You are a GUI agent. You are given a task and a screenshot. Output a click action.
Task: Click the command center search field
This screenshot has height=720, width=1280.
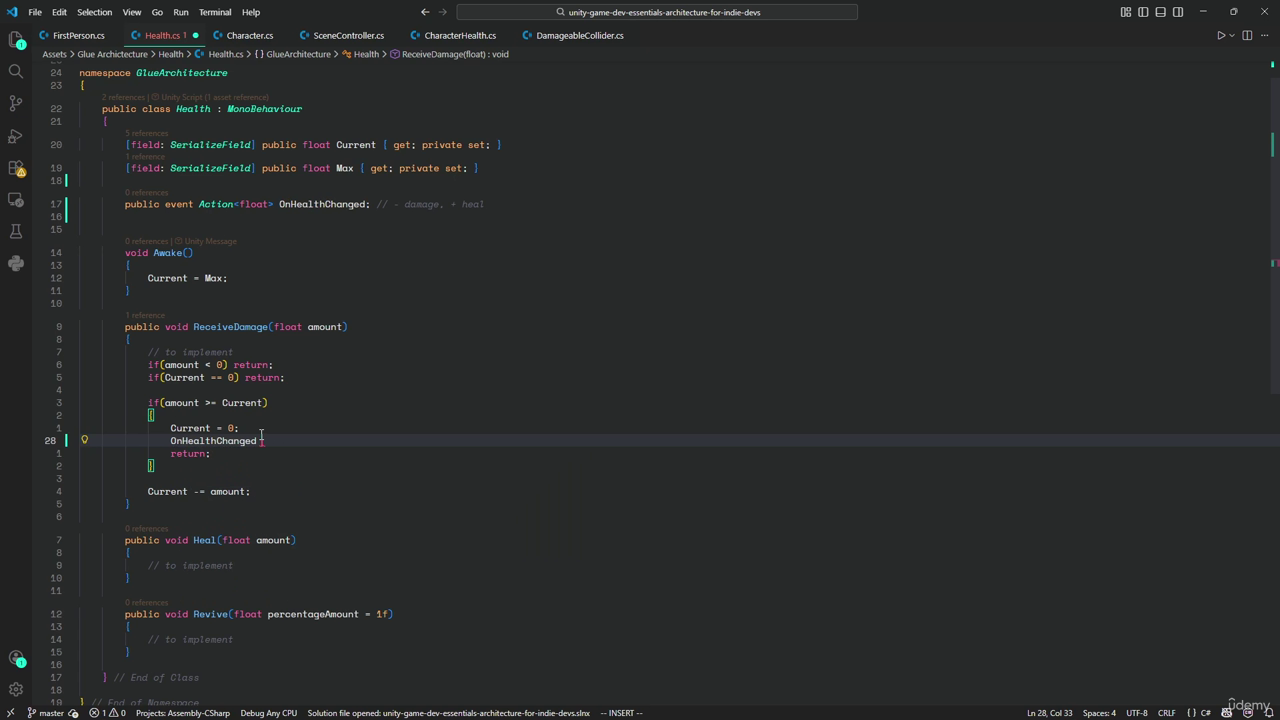tap(657, 12)
